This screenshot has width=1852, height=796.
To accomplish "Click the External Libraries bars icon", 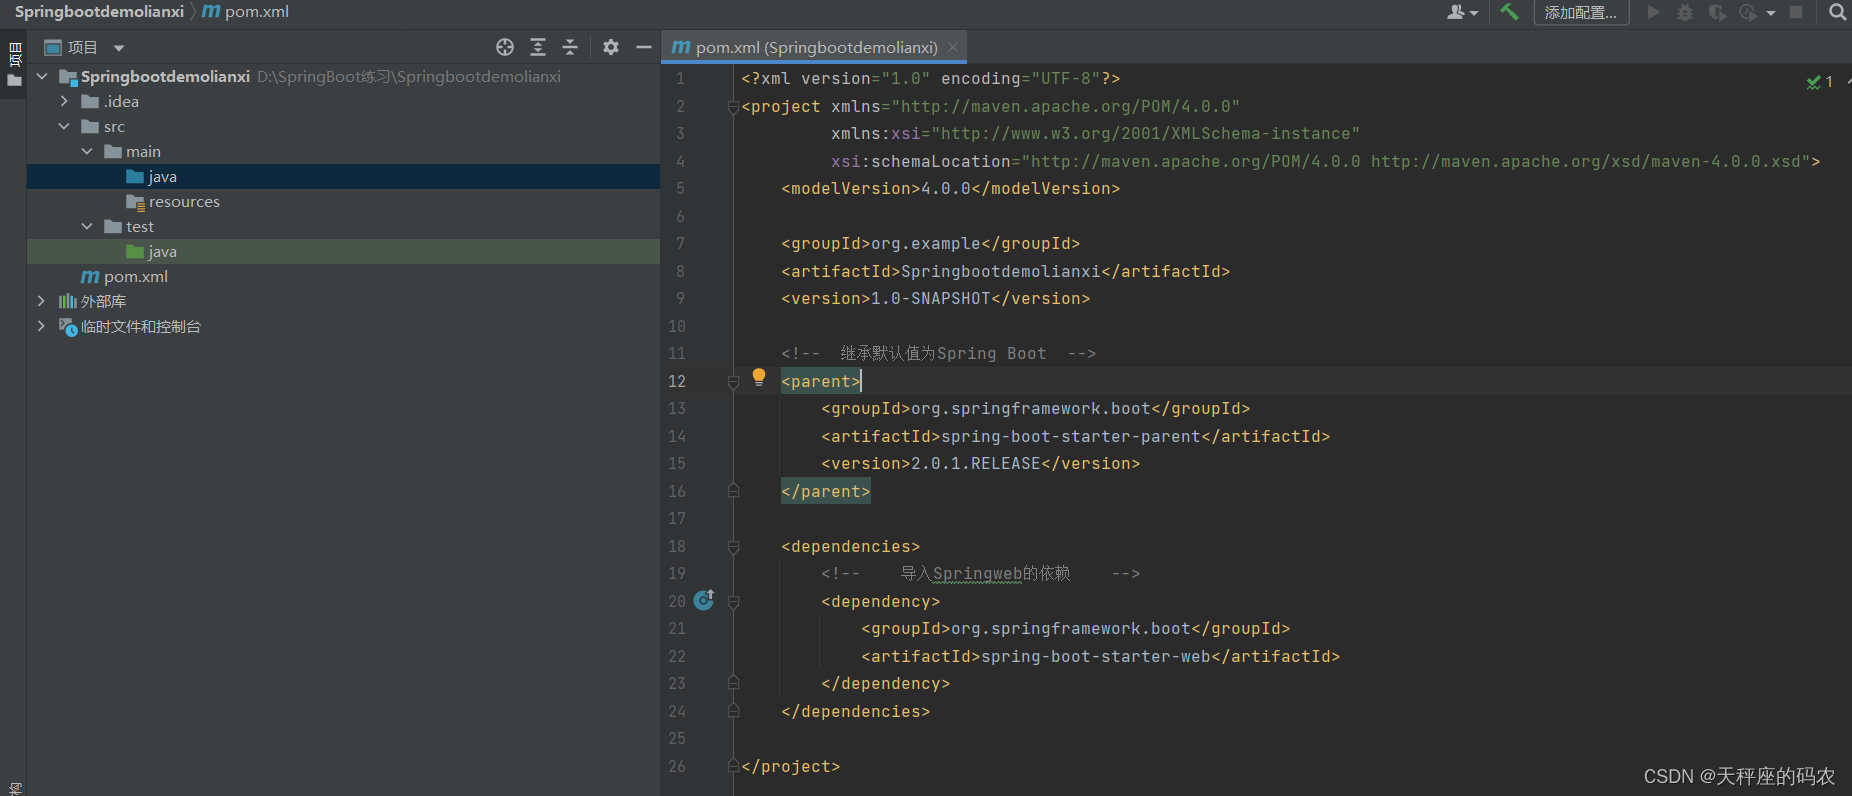I will tap(68, 302).
